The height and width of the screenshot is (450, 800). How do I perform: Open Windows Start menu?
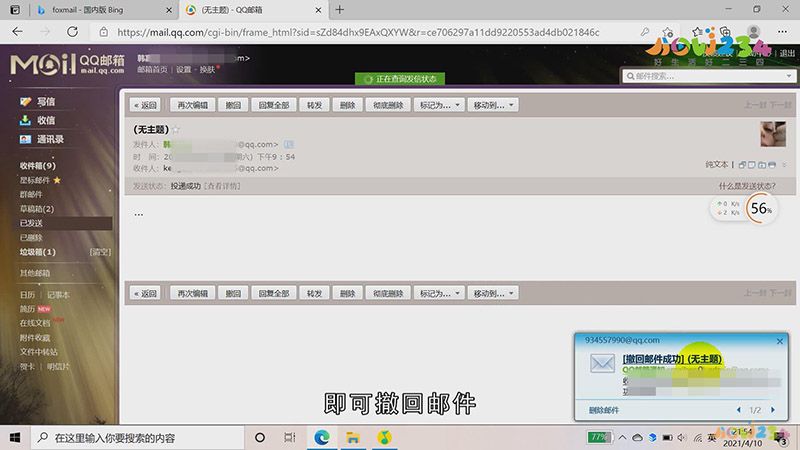[x=15, y=438]
